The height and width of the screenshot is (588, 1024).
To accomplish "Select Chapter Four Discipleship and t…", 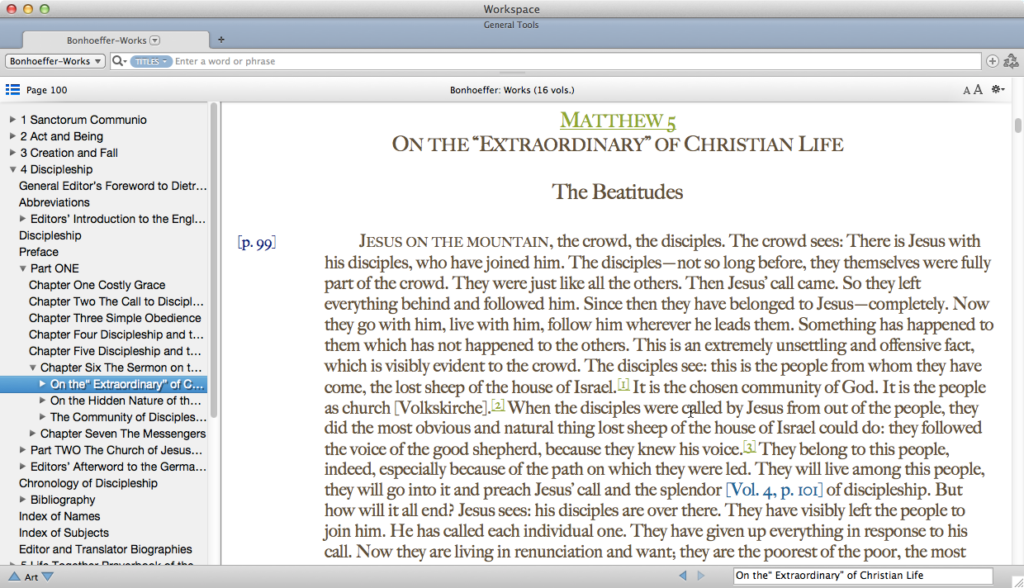I will coord(116,335).
